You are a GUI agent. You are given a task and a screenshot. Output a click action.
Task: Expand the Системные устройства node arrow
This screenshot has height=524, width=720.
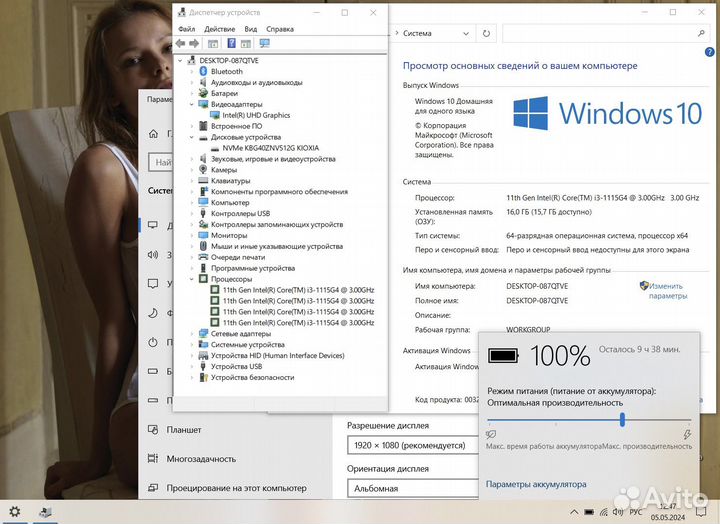pyautogui.click(x=192, y=344)
